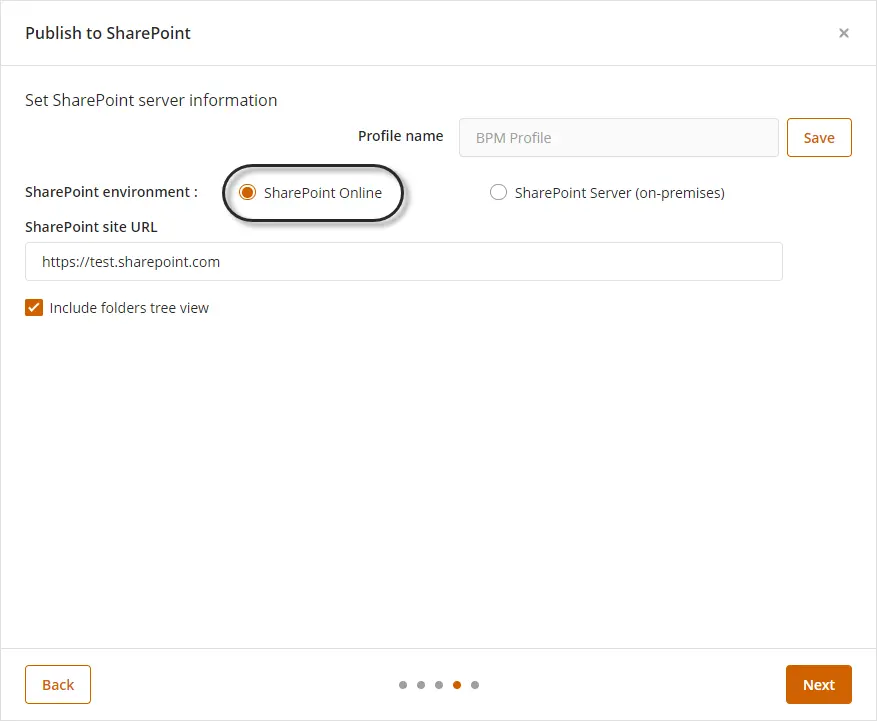
Task: Click the Profile name input field
Action: 619,138
